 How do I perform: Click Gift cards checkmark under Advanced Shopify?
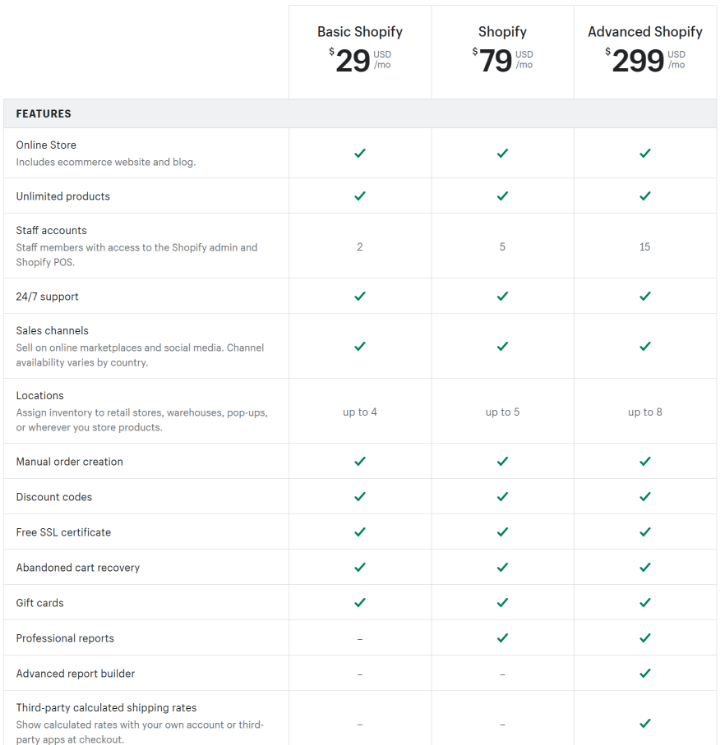click(645, 602)
